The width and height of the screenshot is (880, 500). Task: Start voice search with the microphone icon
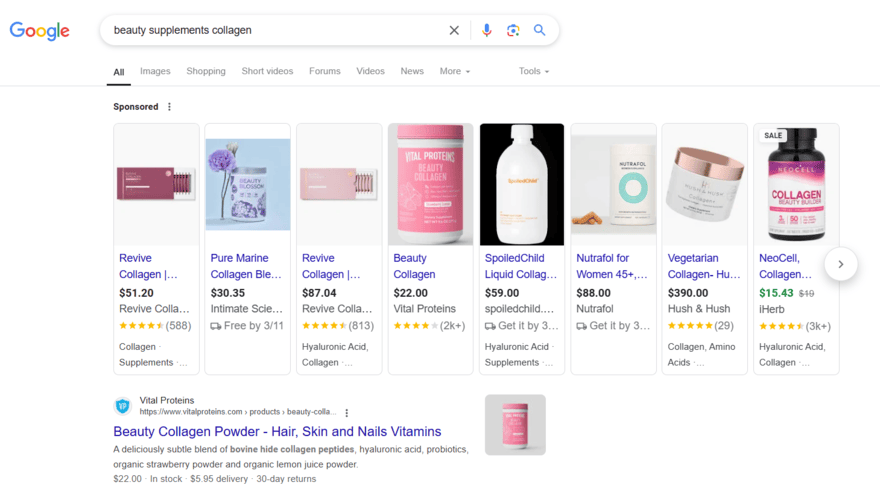(x=487, y=30)
